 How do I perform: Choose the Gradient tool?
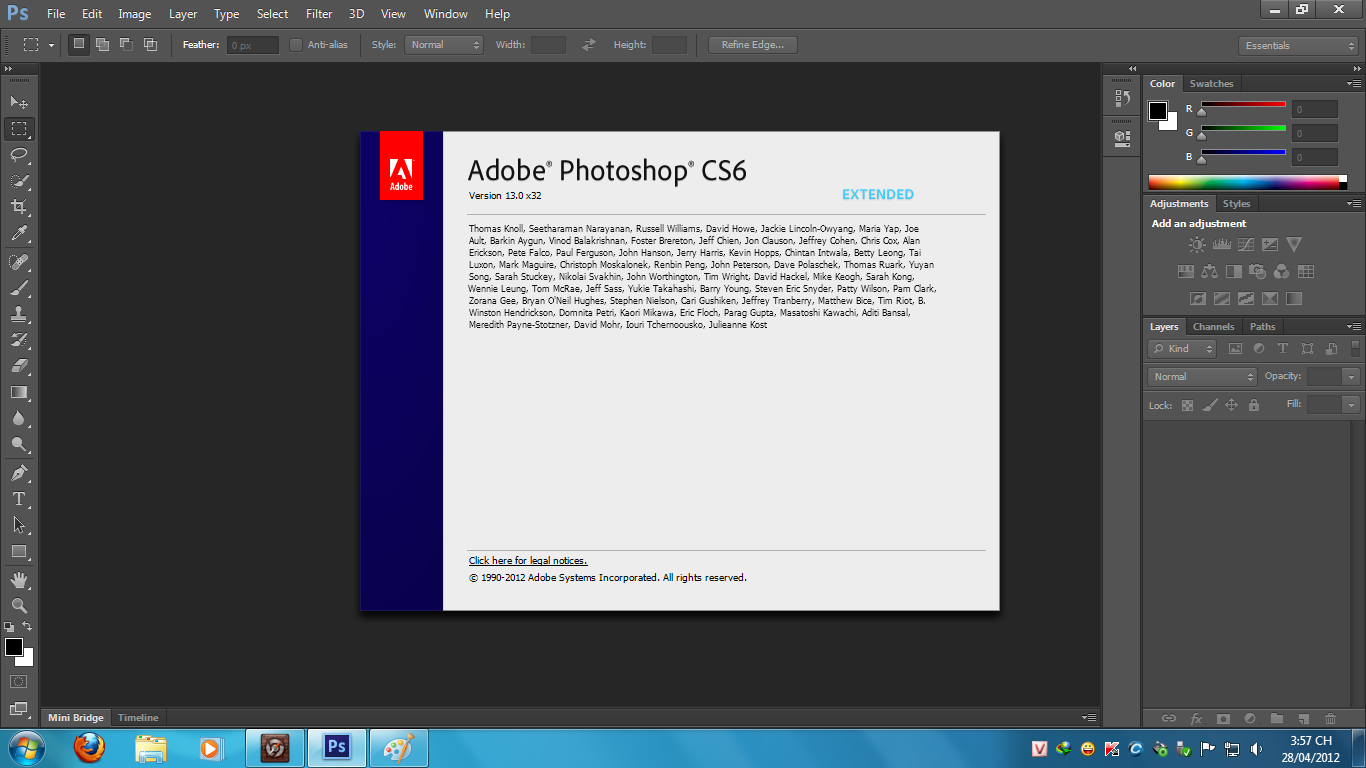tap(19, 392)
